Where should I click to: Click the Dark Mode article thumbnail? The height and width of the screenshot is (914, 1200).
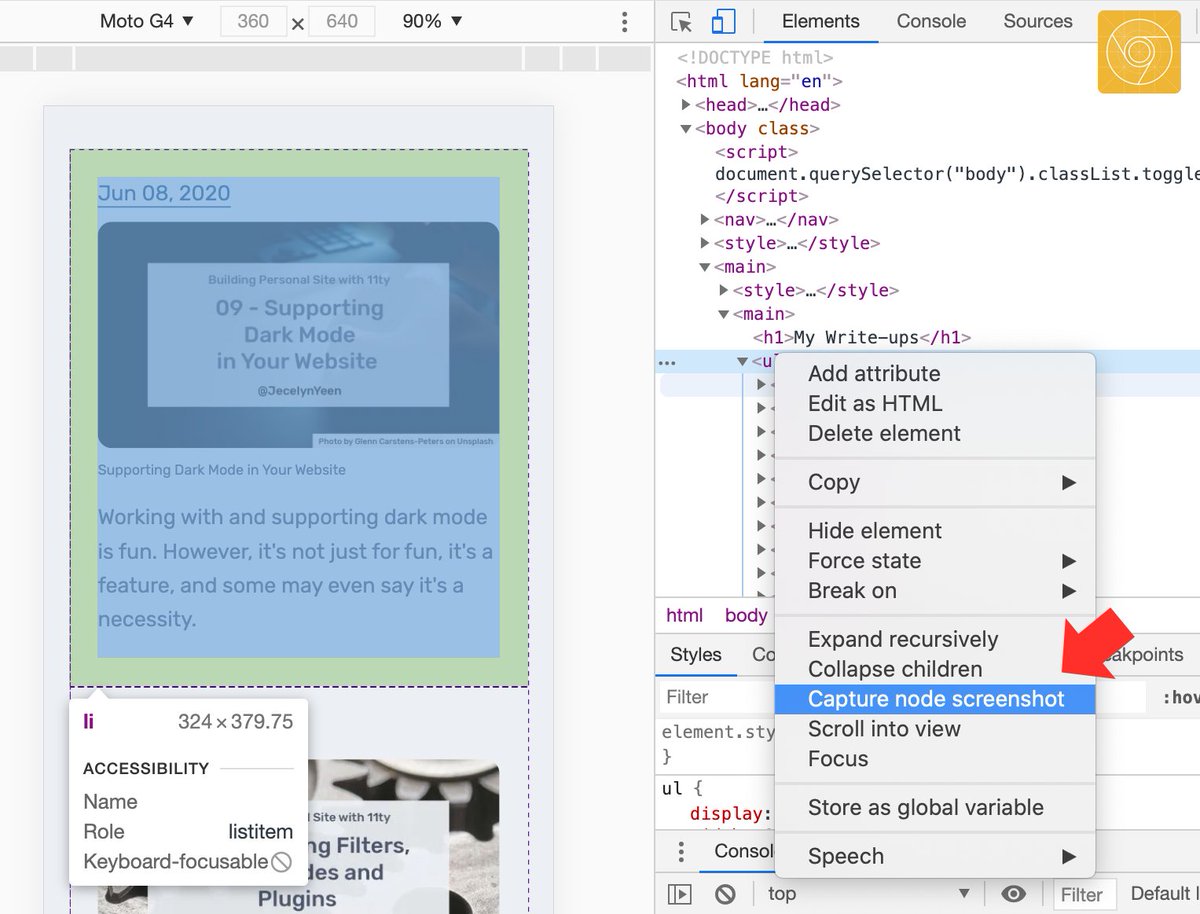(x=298, y=334)
